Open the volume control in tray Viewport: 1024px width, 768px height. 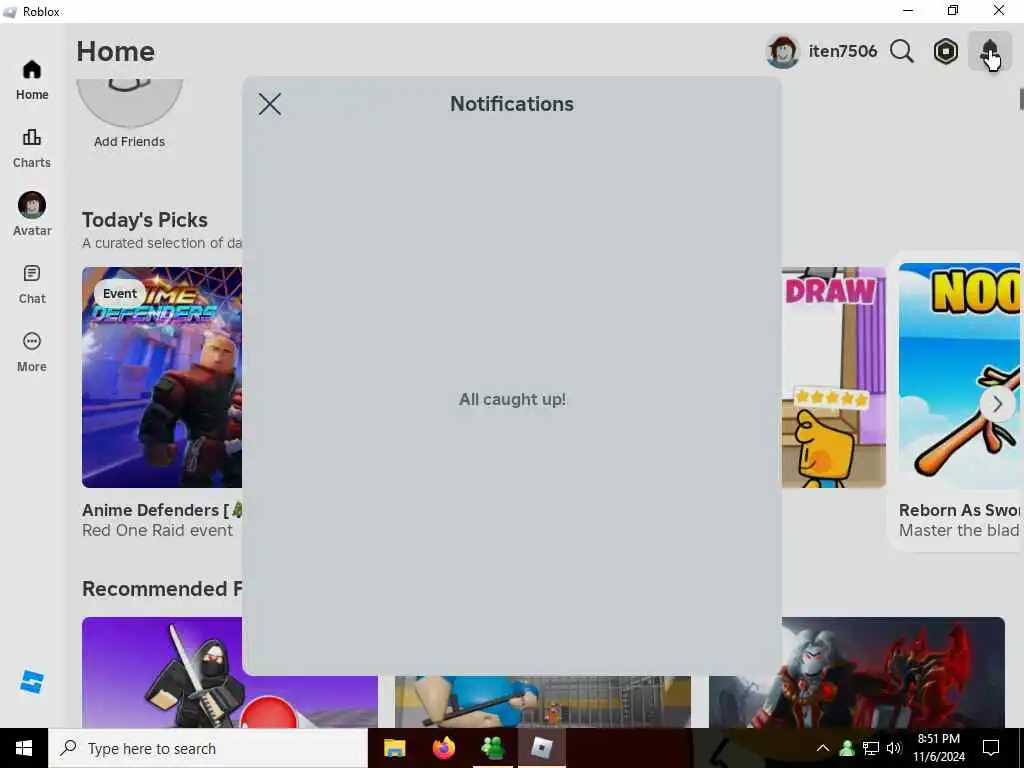tap(894, 748)
